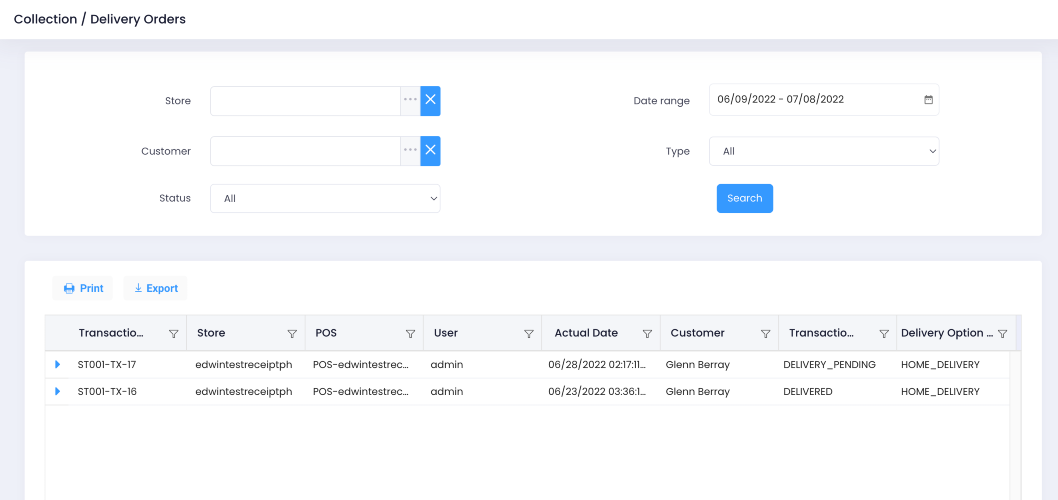Viewport: 1058px width, 500px height.
Task: Filter the Transaction status column
Action: [x=884, y=333]
